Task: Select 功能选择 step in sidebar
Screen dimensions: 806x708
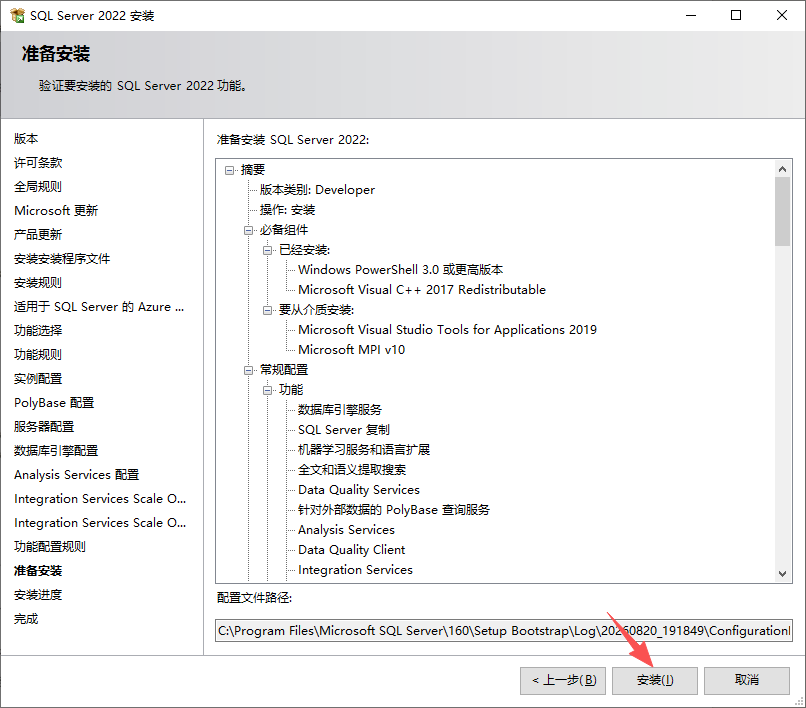Action: coord(38,331)
